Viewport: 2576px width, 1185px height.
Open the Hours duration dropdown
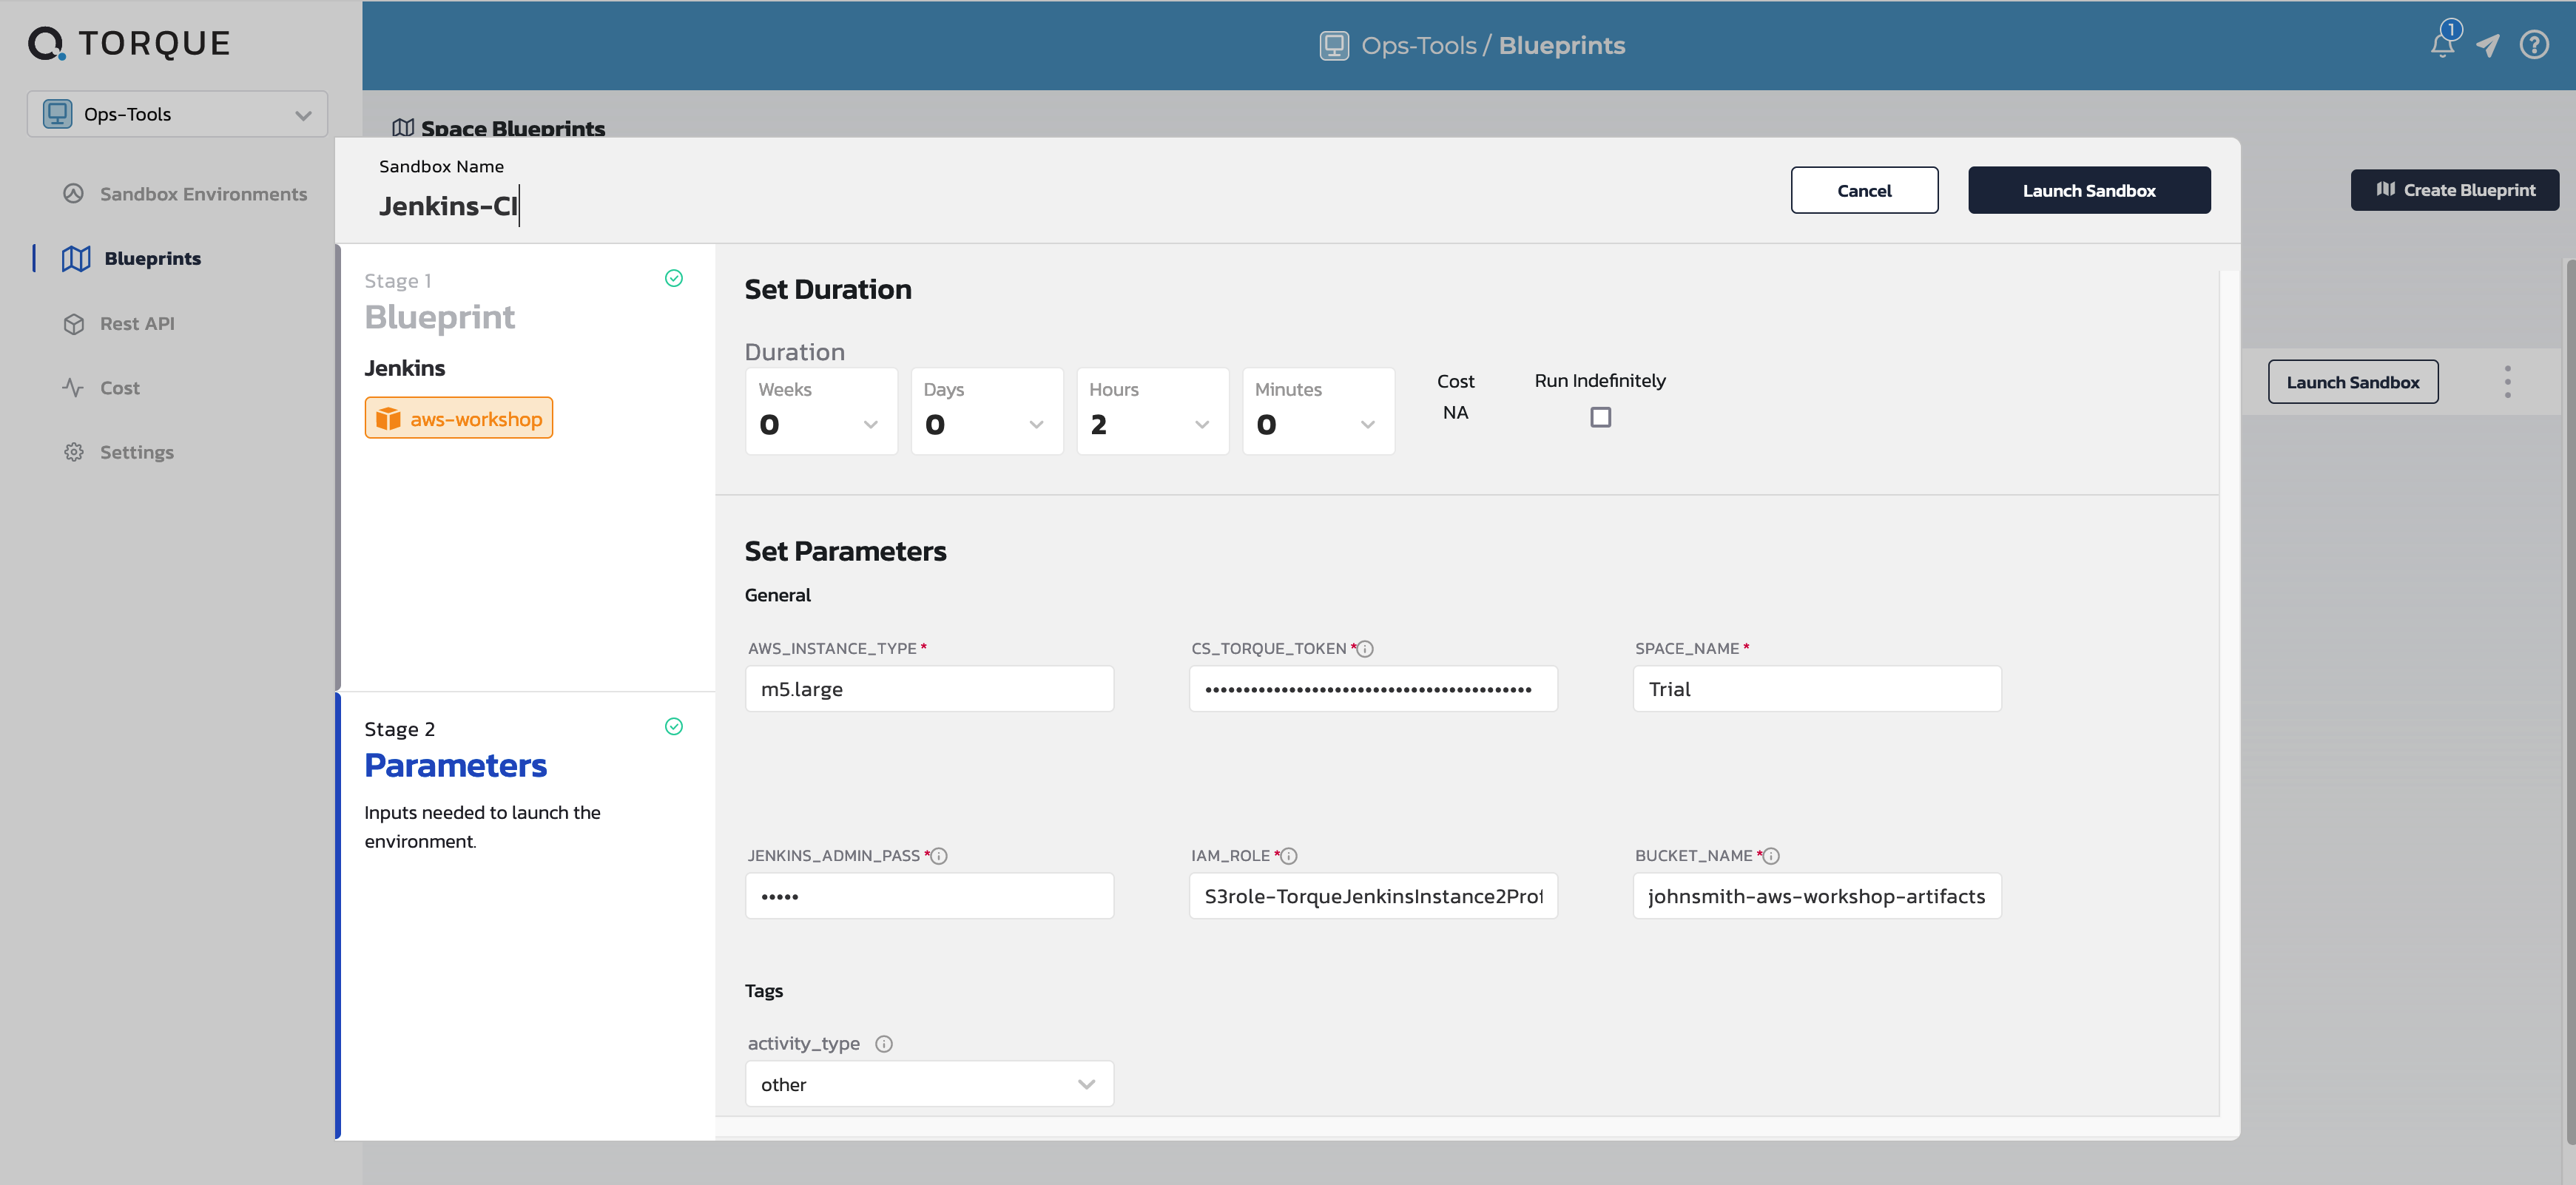tap(1152, 411)
